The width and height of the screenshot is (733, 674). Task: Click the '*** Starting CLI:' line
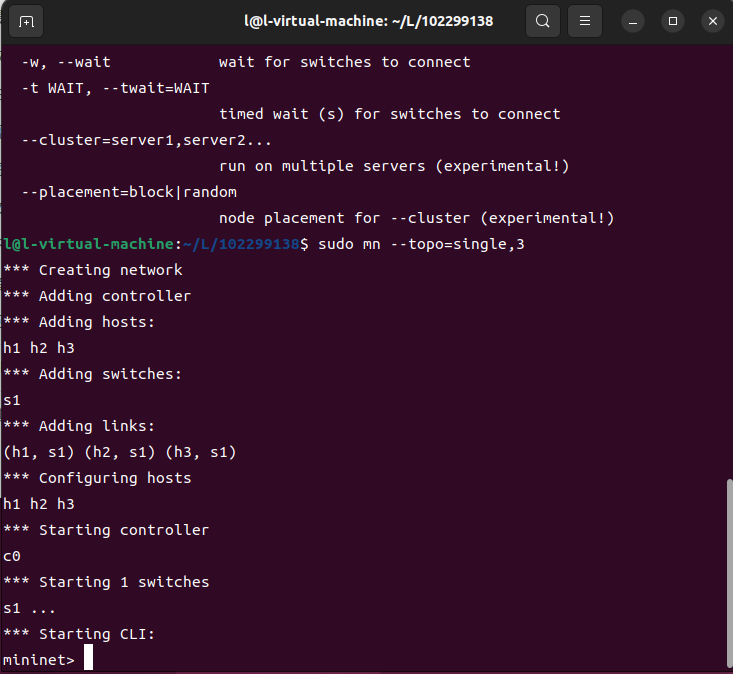pyautogui.click(x=79, y=634)
